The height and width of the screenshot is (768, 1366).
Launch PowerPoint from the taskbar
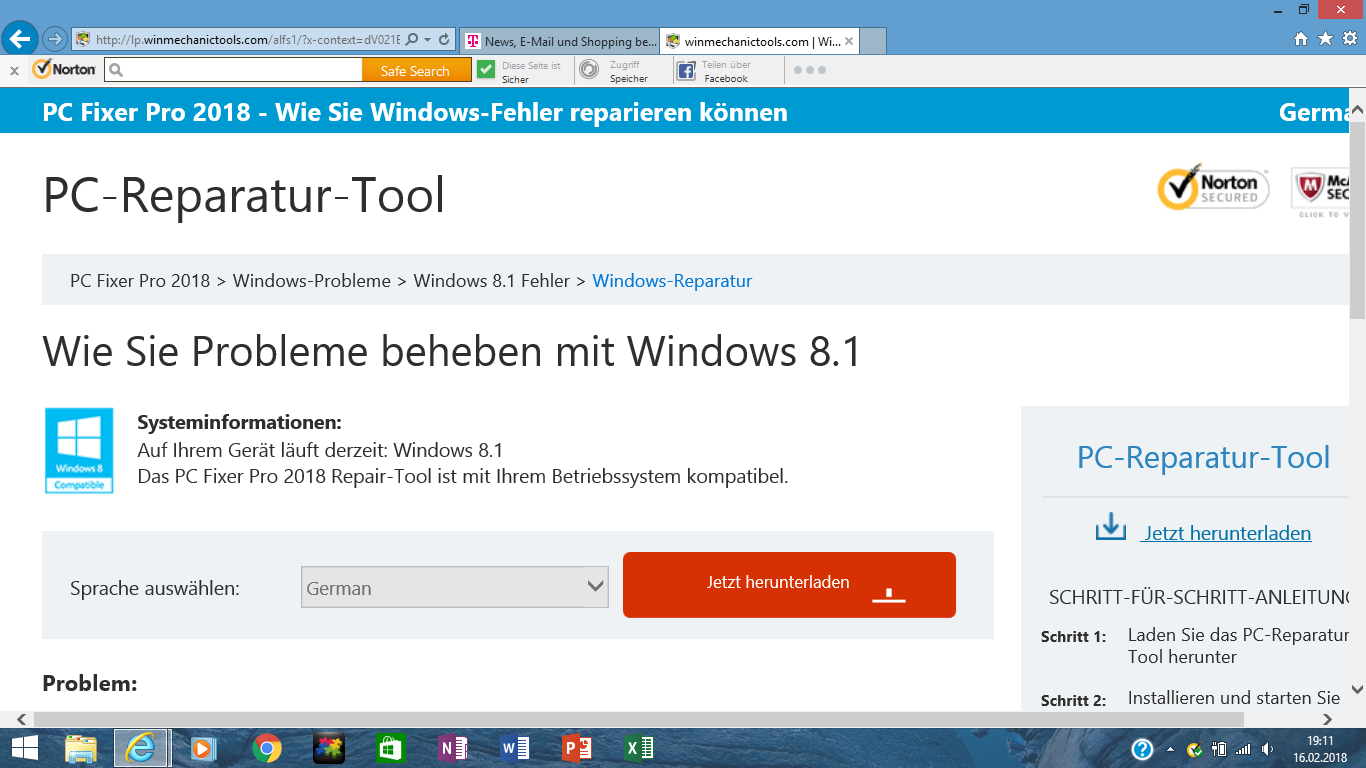[577, 748]
